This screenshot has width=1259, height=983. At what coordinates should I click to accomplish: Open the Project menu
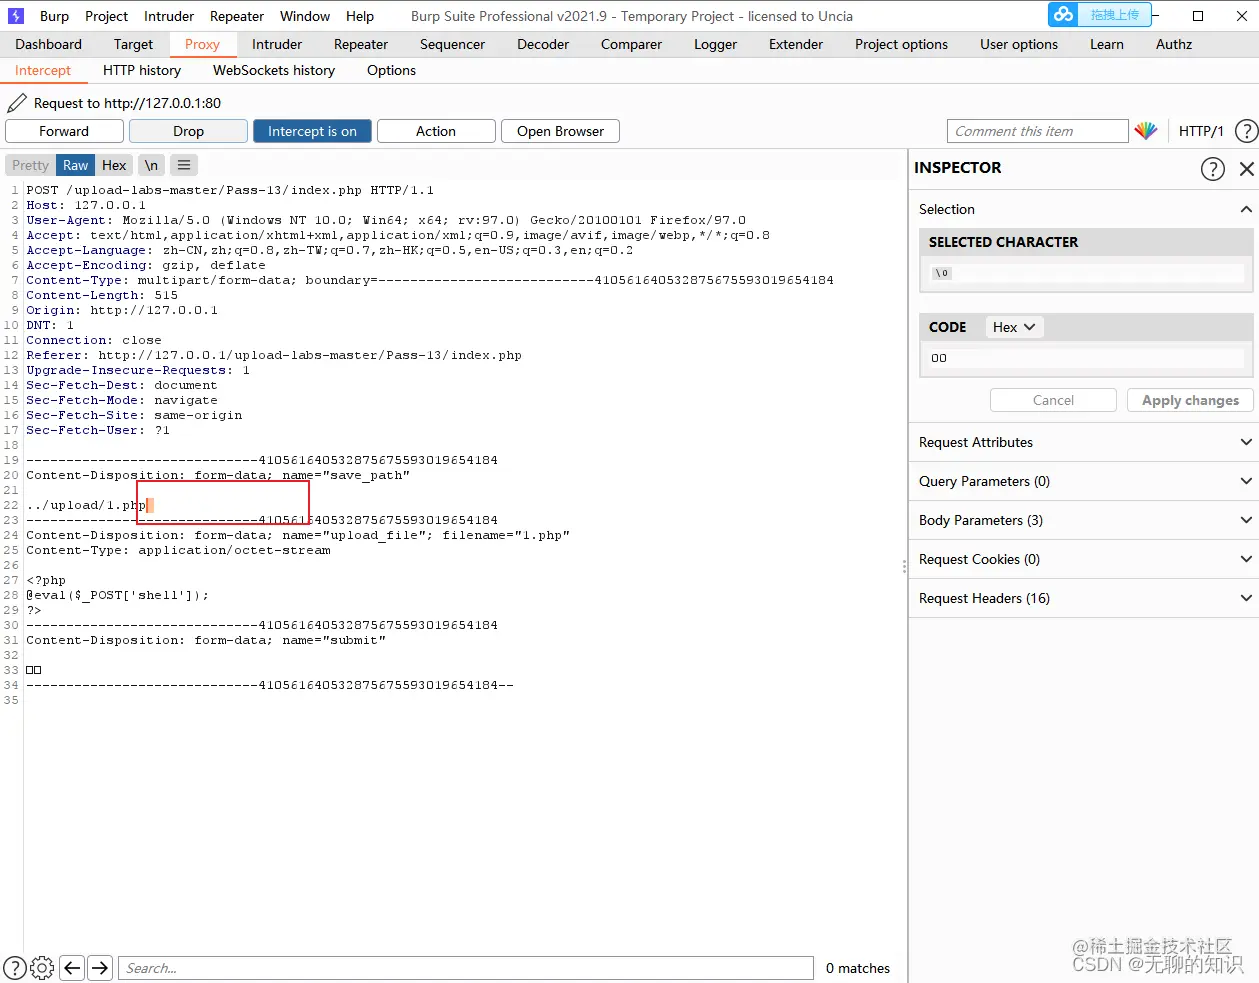click(x=106, y=16)
